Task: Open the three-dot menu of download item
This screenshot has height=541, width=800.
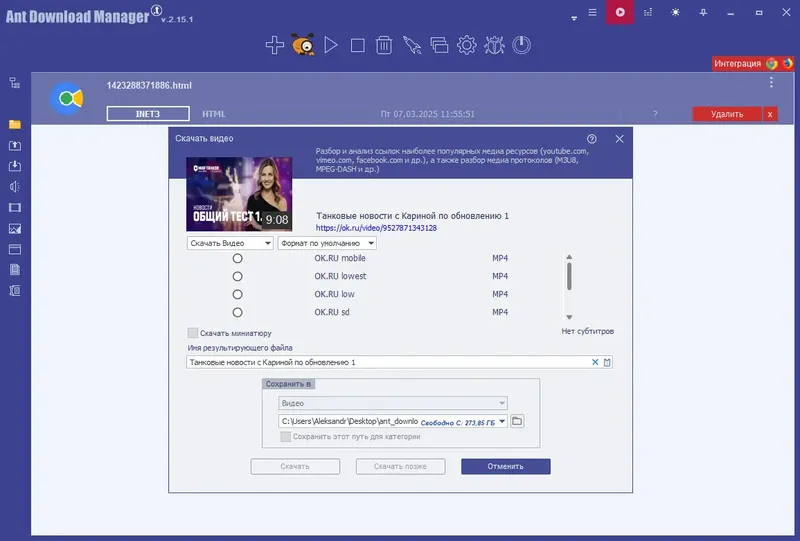Action: click(771, 82)
